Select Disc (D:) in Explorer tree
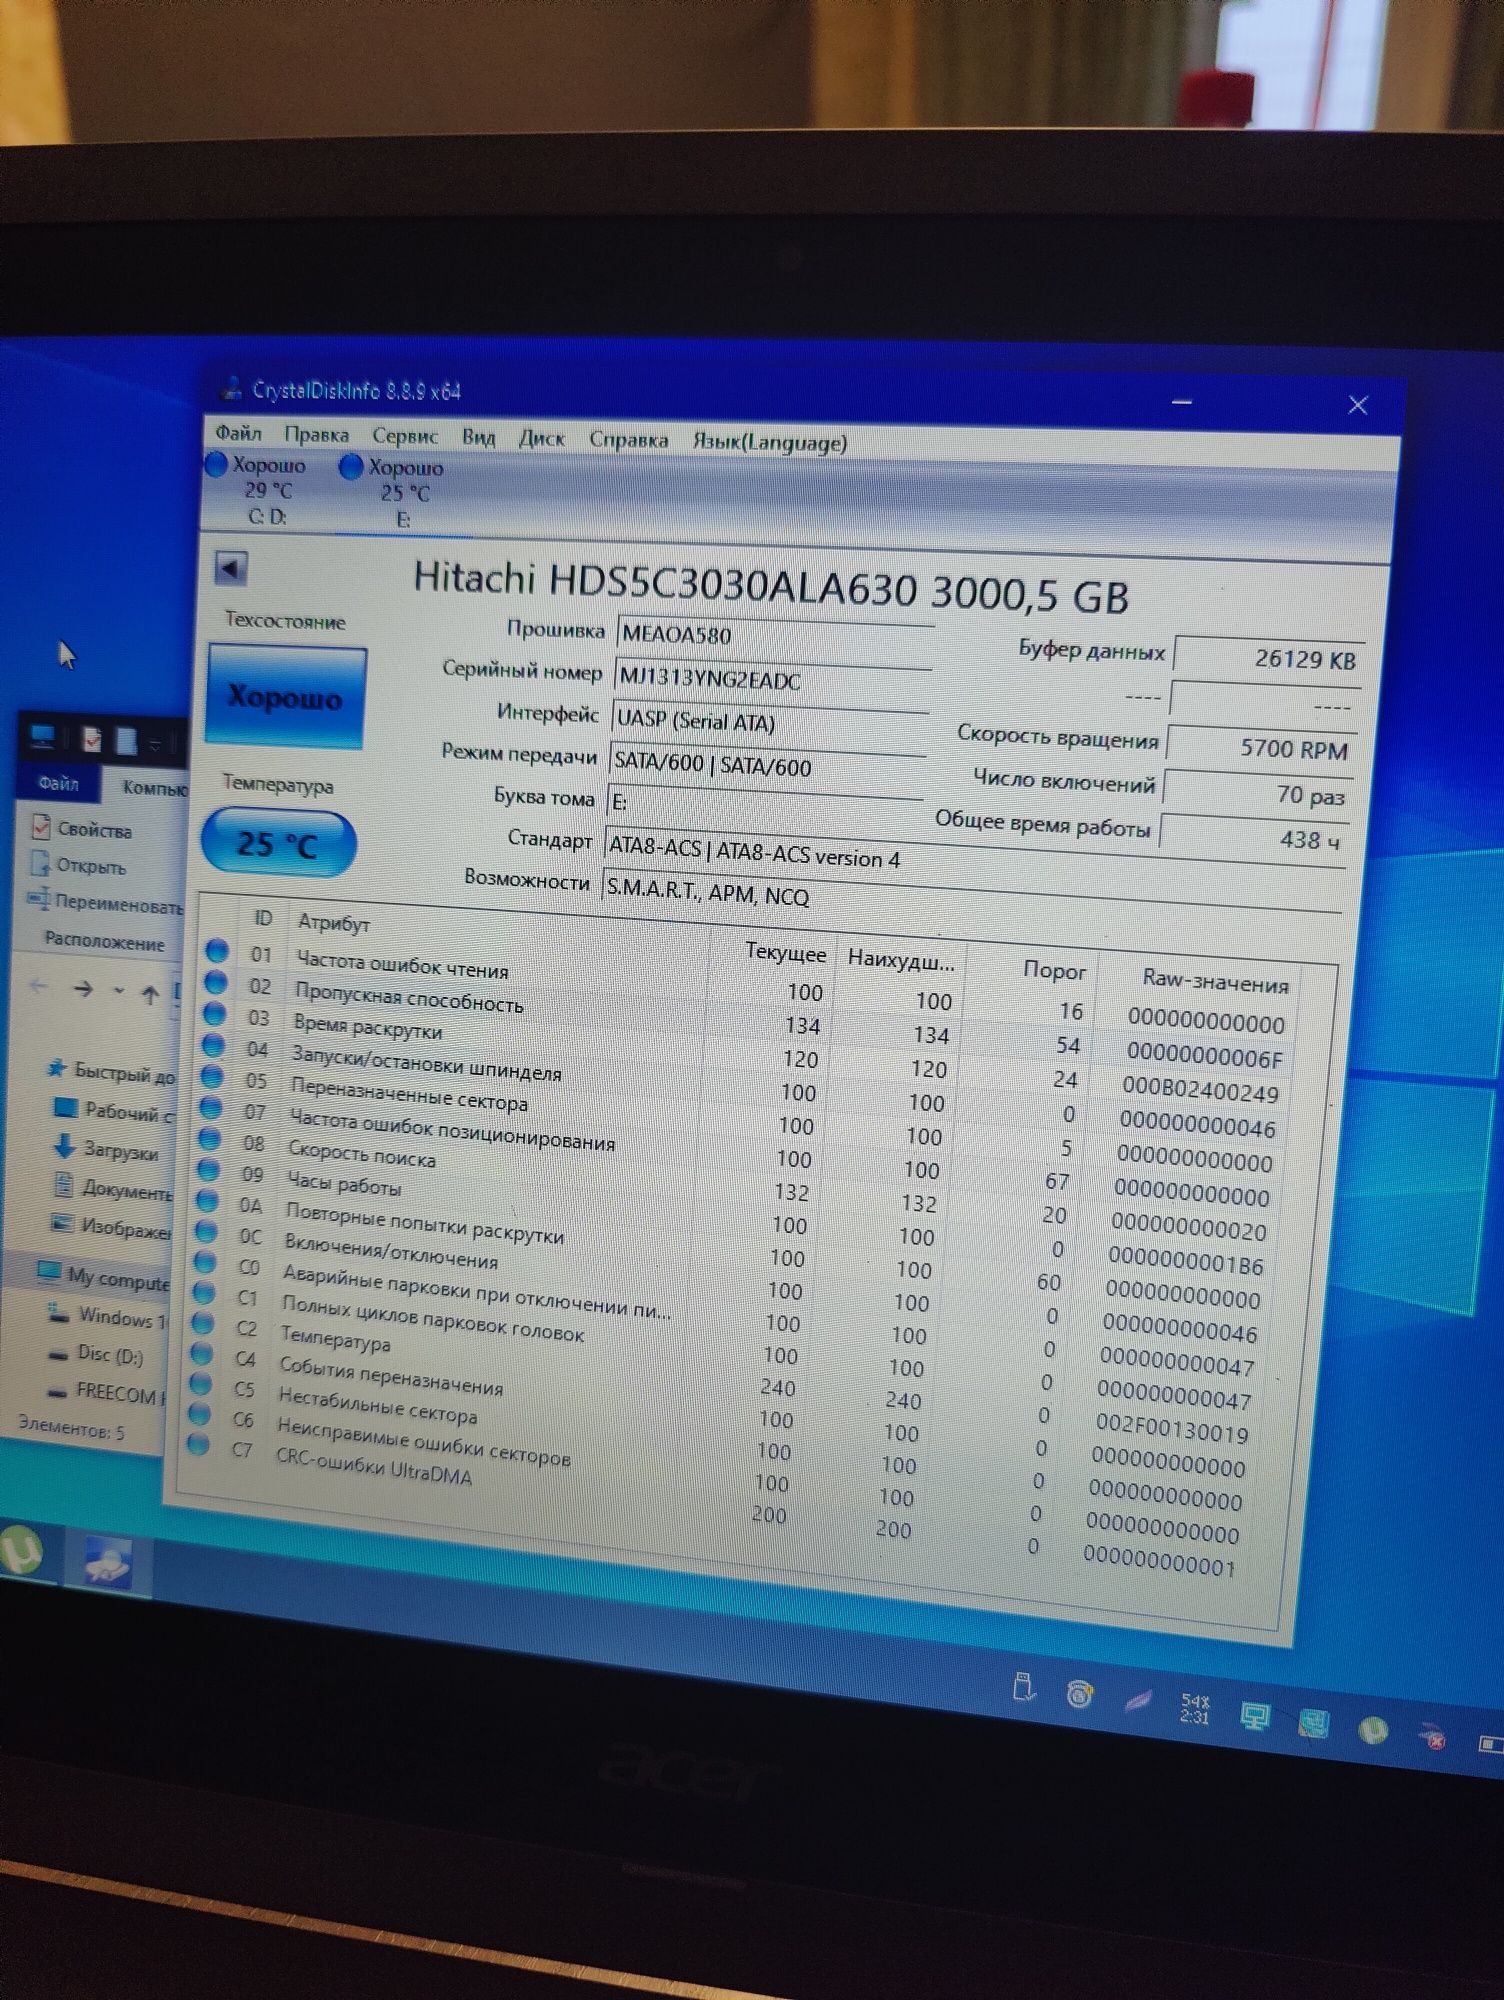This screenshot has width=1504, height=2000. point(96,1355)
